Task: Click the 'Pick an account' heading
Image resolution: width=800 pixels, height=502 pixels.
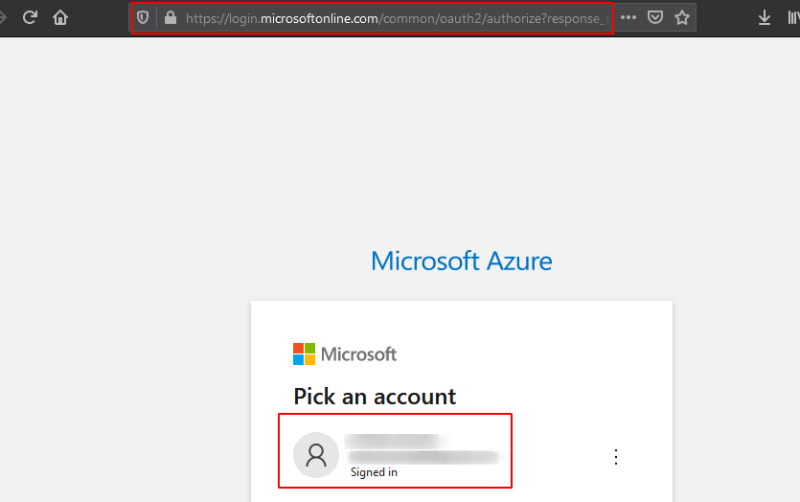Action: pos(374,396)
